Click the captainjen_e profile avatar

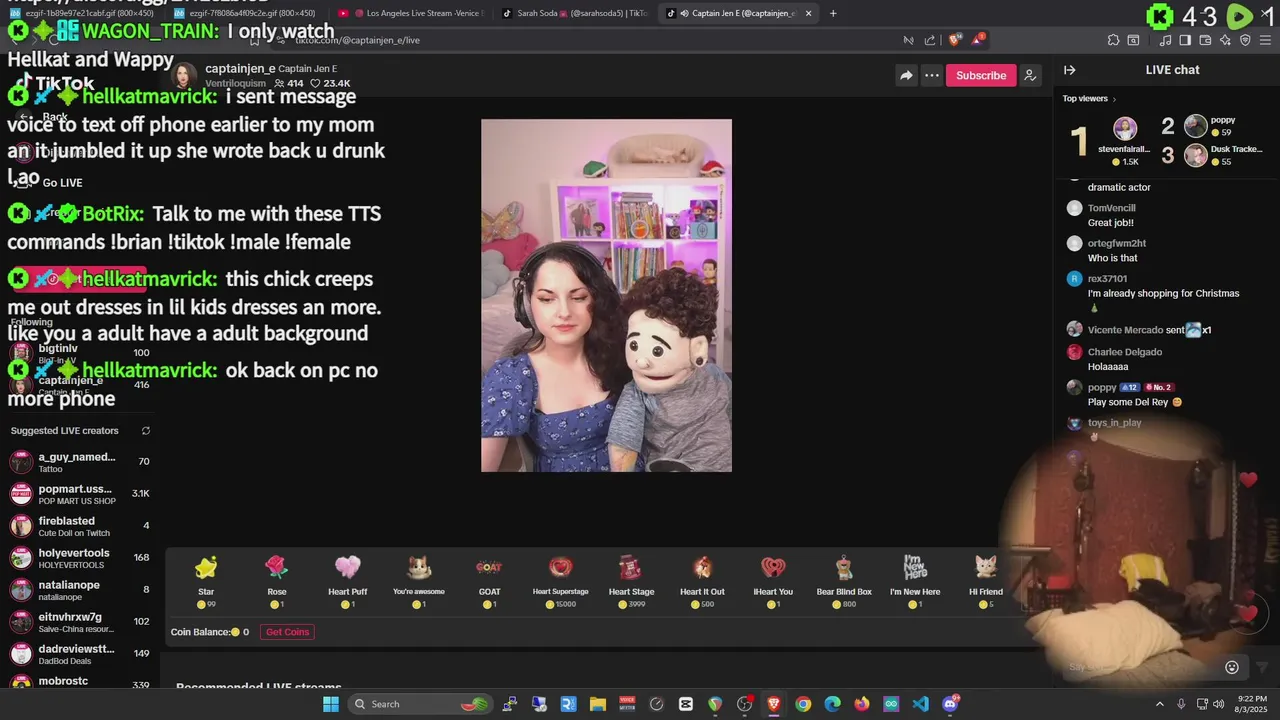click(x=184, y=76)
